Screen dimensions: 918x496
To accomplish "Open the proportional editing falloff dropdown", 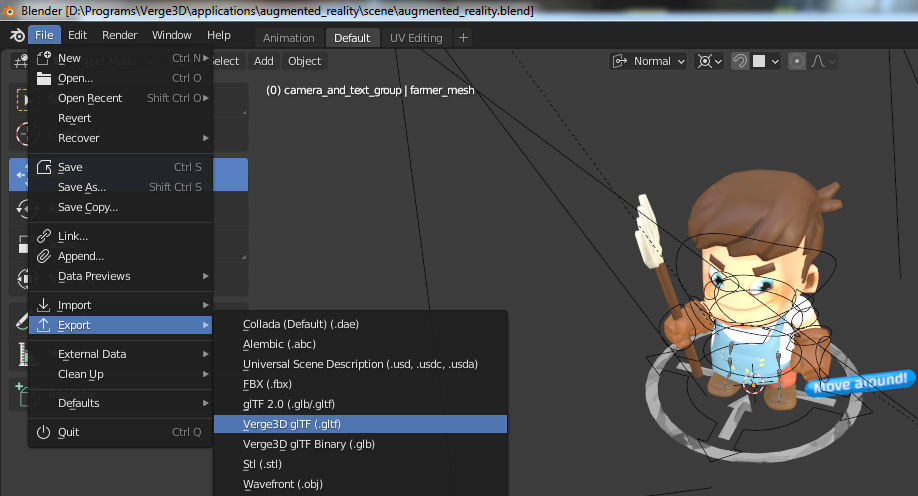I will pos(823,61).
